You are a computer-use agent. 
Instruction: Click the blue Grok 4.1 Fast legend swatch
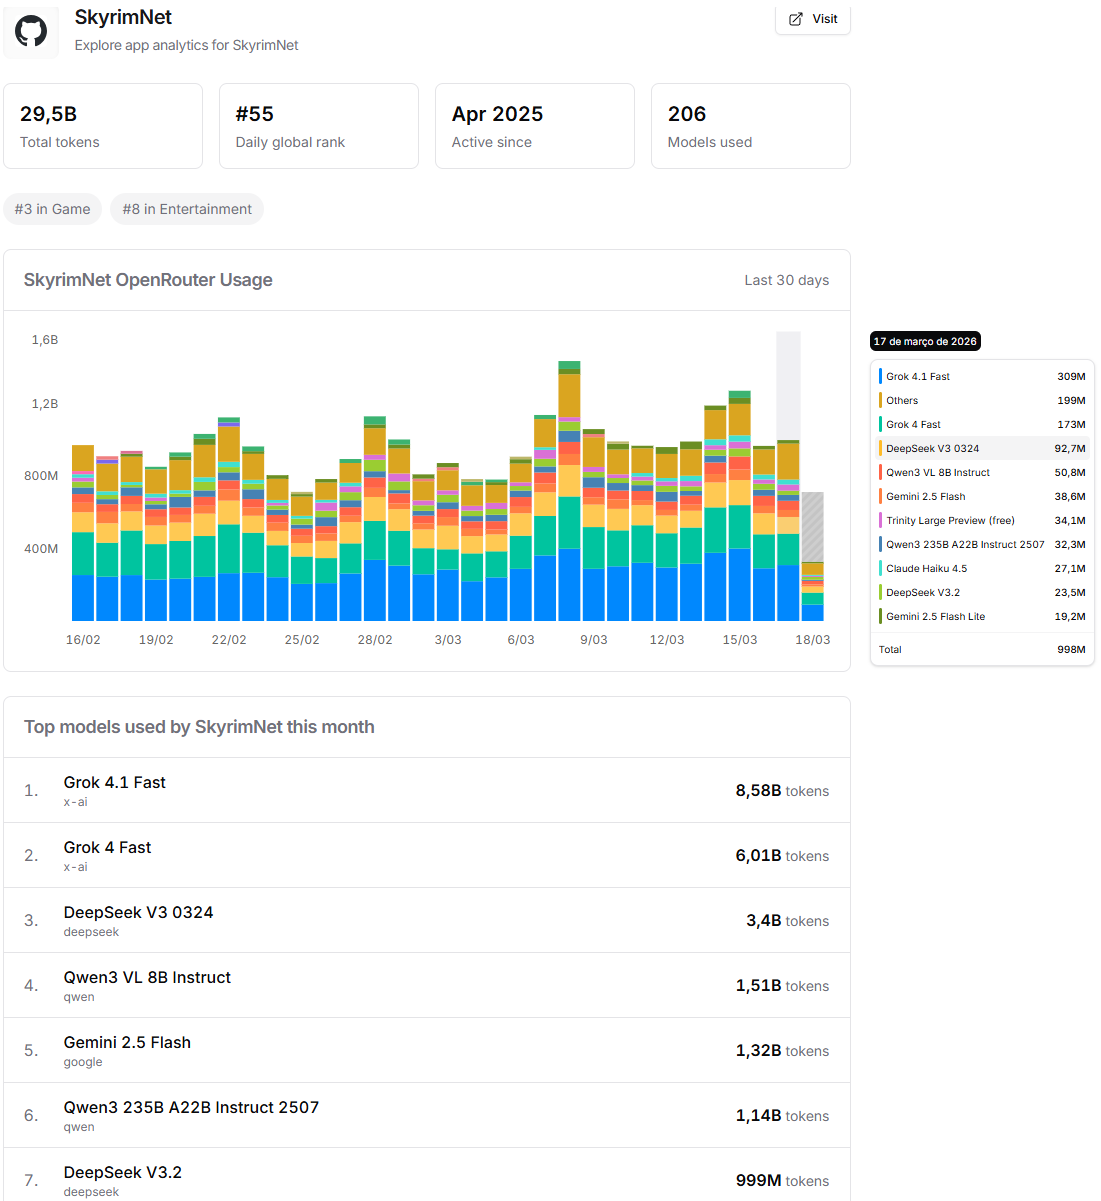pyautogui.click(x=880, y=377)
